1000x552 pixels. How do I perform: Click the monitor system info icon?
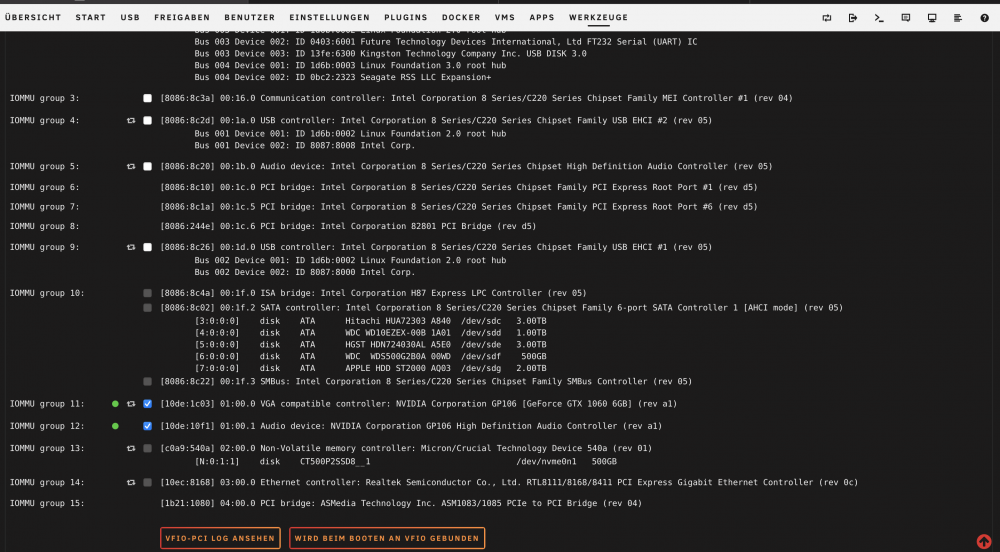[932, 18]
